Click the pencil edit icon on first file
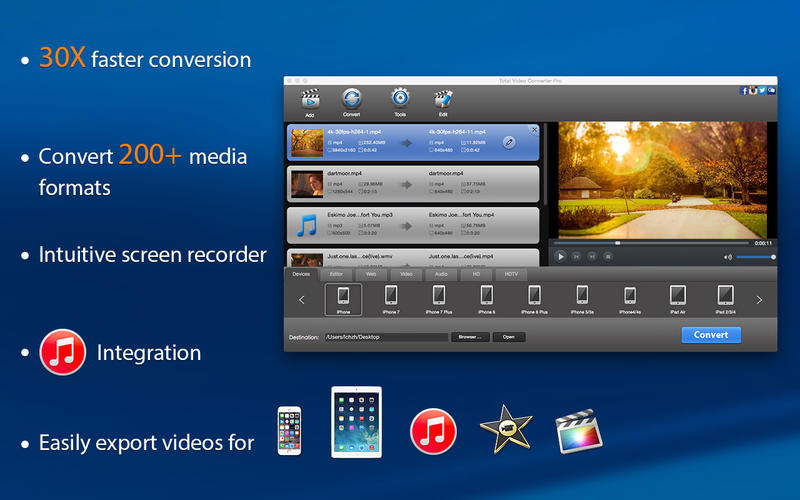The width and height of the screenshot is (800, 500). 509,143
